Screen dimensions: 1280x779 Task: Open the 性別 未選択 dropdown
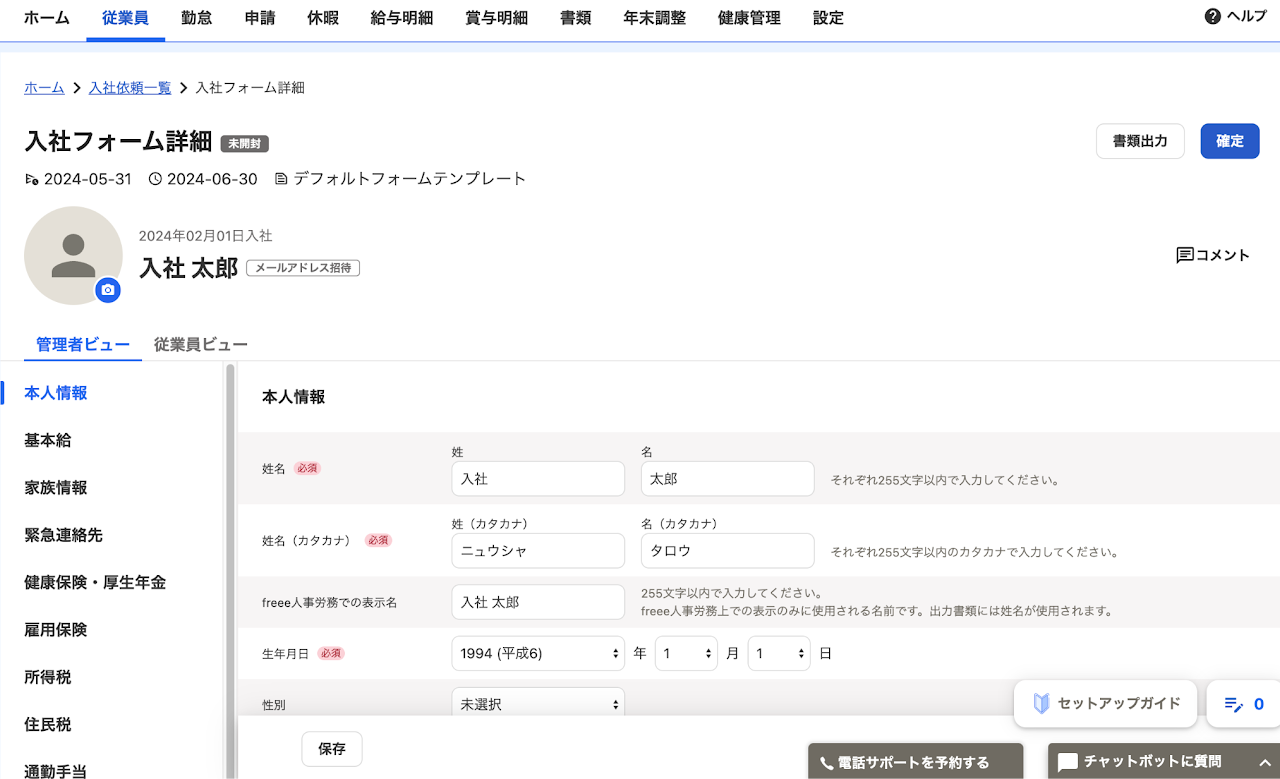(x=538, y=703)
